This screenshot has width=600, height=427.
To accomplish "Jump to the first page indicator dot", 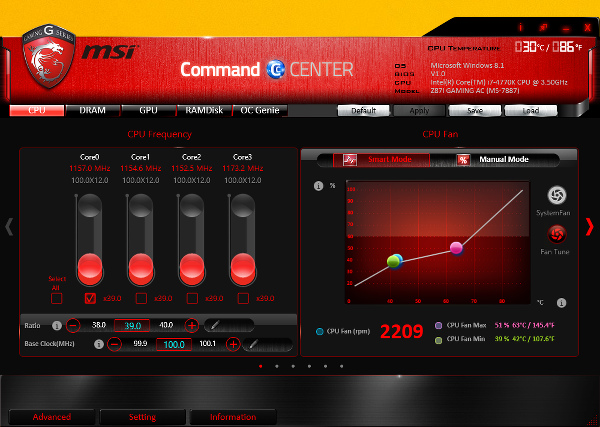I will (261, 366).
